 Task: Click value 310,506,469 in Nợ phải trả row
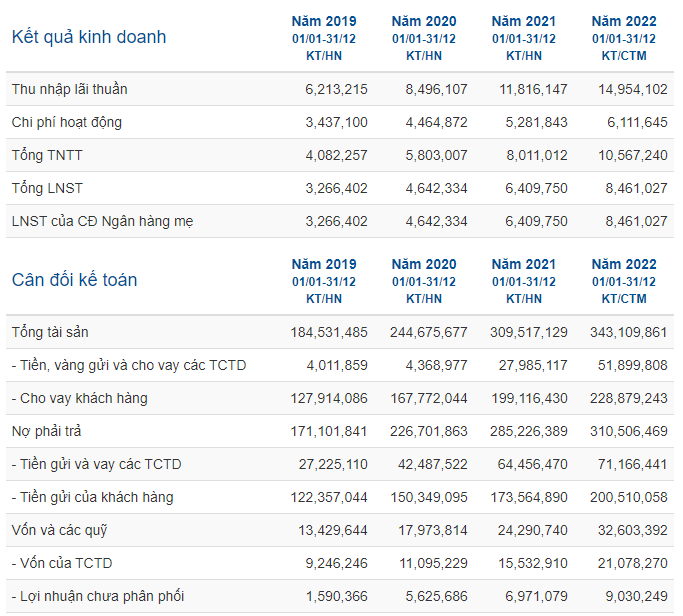629,431
